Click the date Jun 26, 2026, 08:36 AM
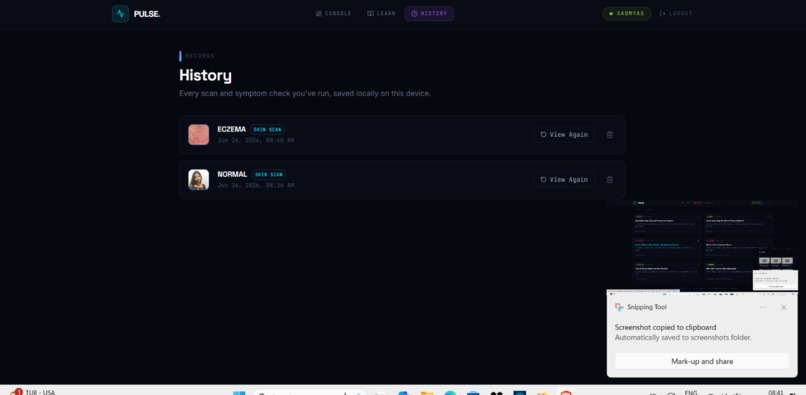The width and height of the screenshot is (806, 395). pyautogui.click(x=255, y=185)
